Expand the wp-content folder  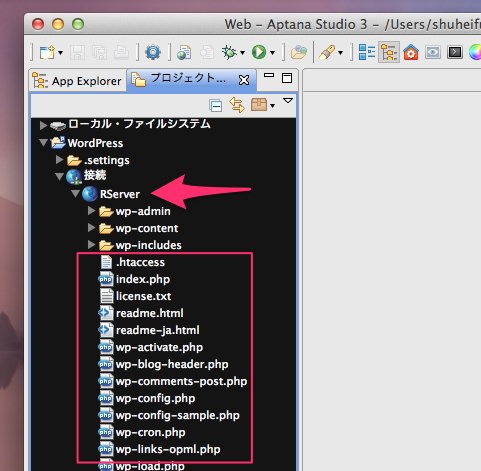pos(91,227)
